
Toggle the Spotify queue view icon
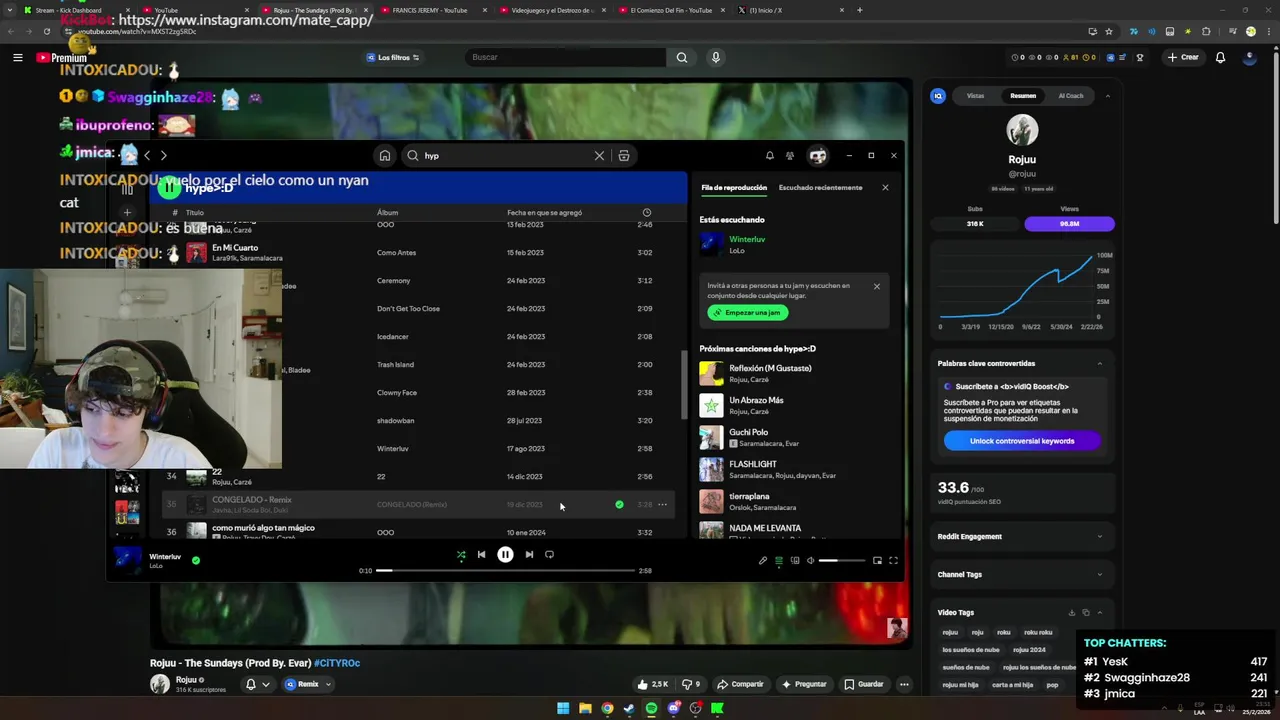pos(779,561)
